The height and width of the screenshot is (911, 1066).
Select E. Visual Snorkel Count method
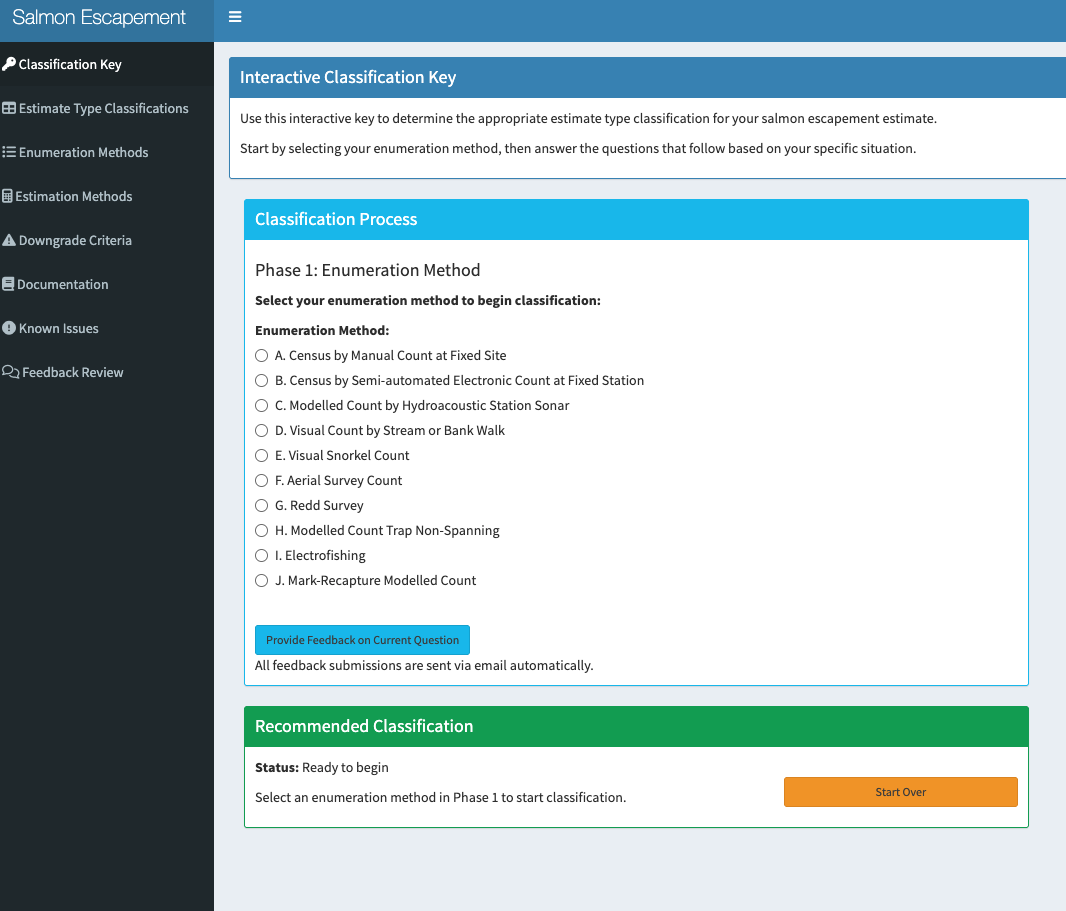(261, 455)
